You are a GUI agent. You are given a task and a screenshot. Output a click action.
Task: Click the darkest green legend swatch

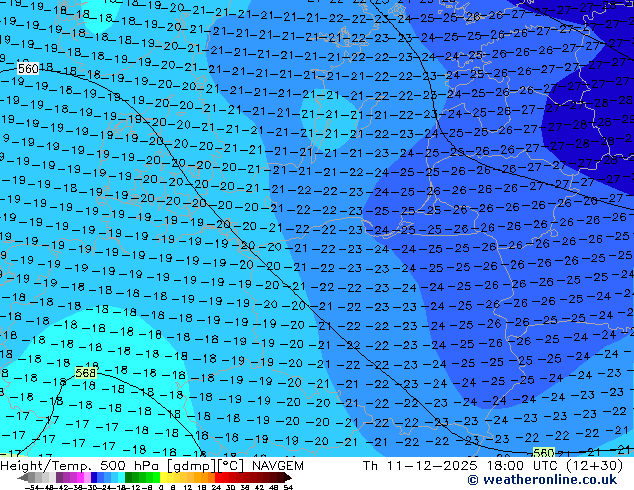click(x=129, y=477)
